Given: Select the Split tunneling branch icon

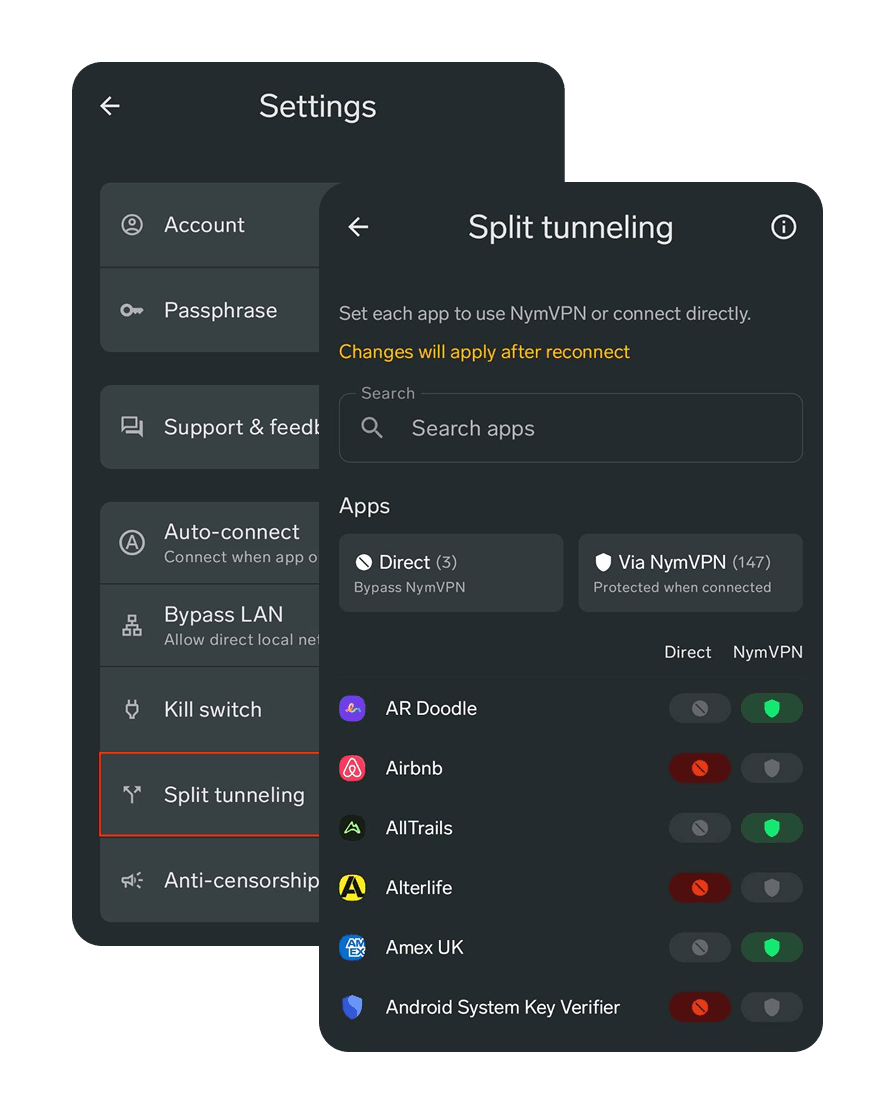Looking at the screenshot, I should [x=131, y=795].
